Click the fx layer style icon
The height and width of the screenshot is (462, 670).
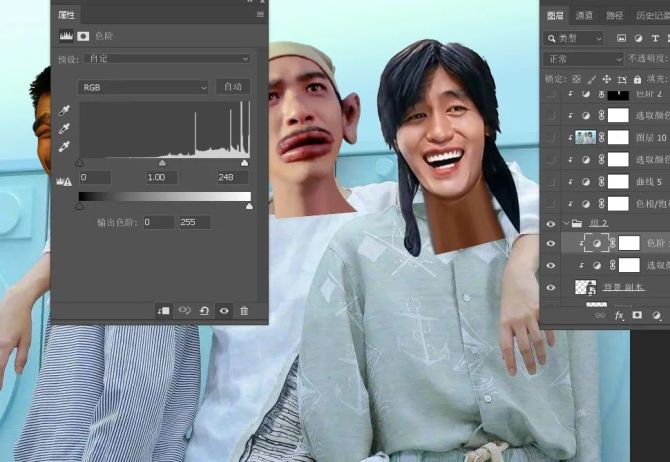tap(619, 315)
